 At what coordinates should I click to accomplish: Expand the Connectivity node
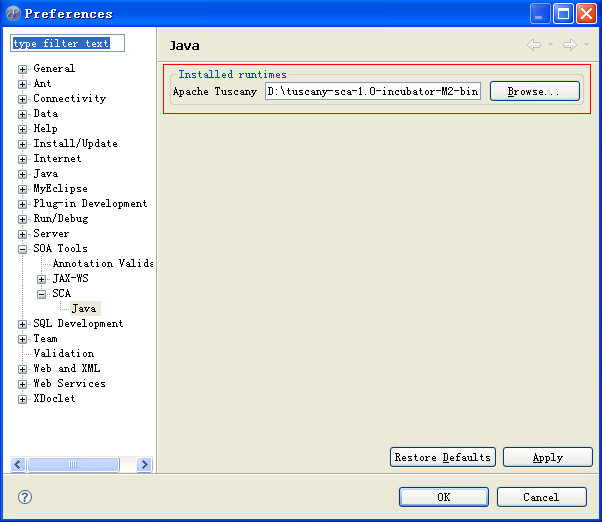[x=22, y=99]
